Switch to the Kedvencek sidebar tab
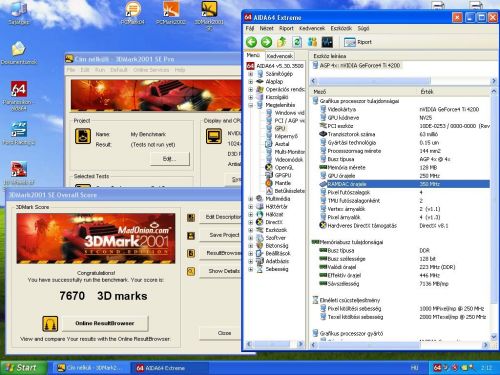The height and width of the screenshot is (375, 500). pyautogui.click(x=280, y=56)
